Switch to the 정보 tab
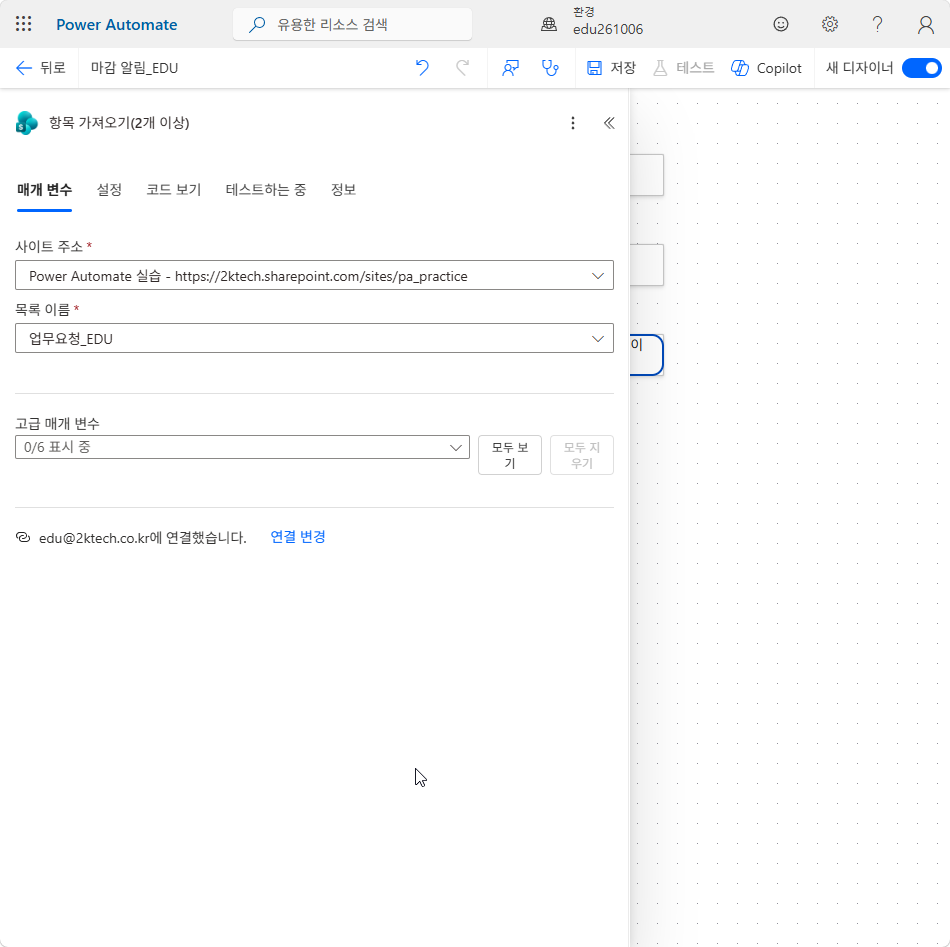The image size is (950, 947). pos(343,190)
